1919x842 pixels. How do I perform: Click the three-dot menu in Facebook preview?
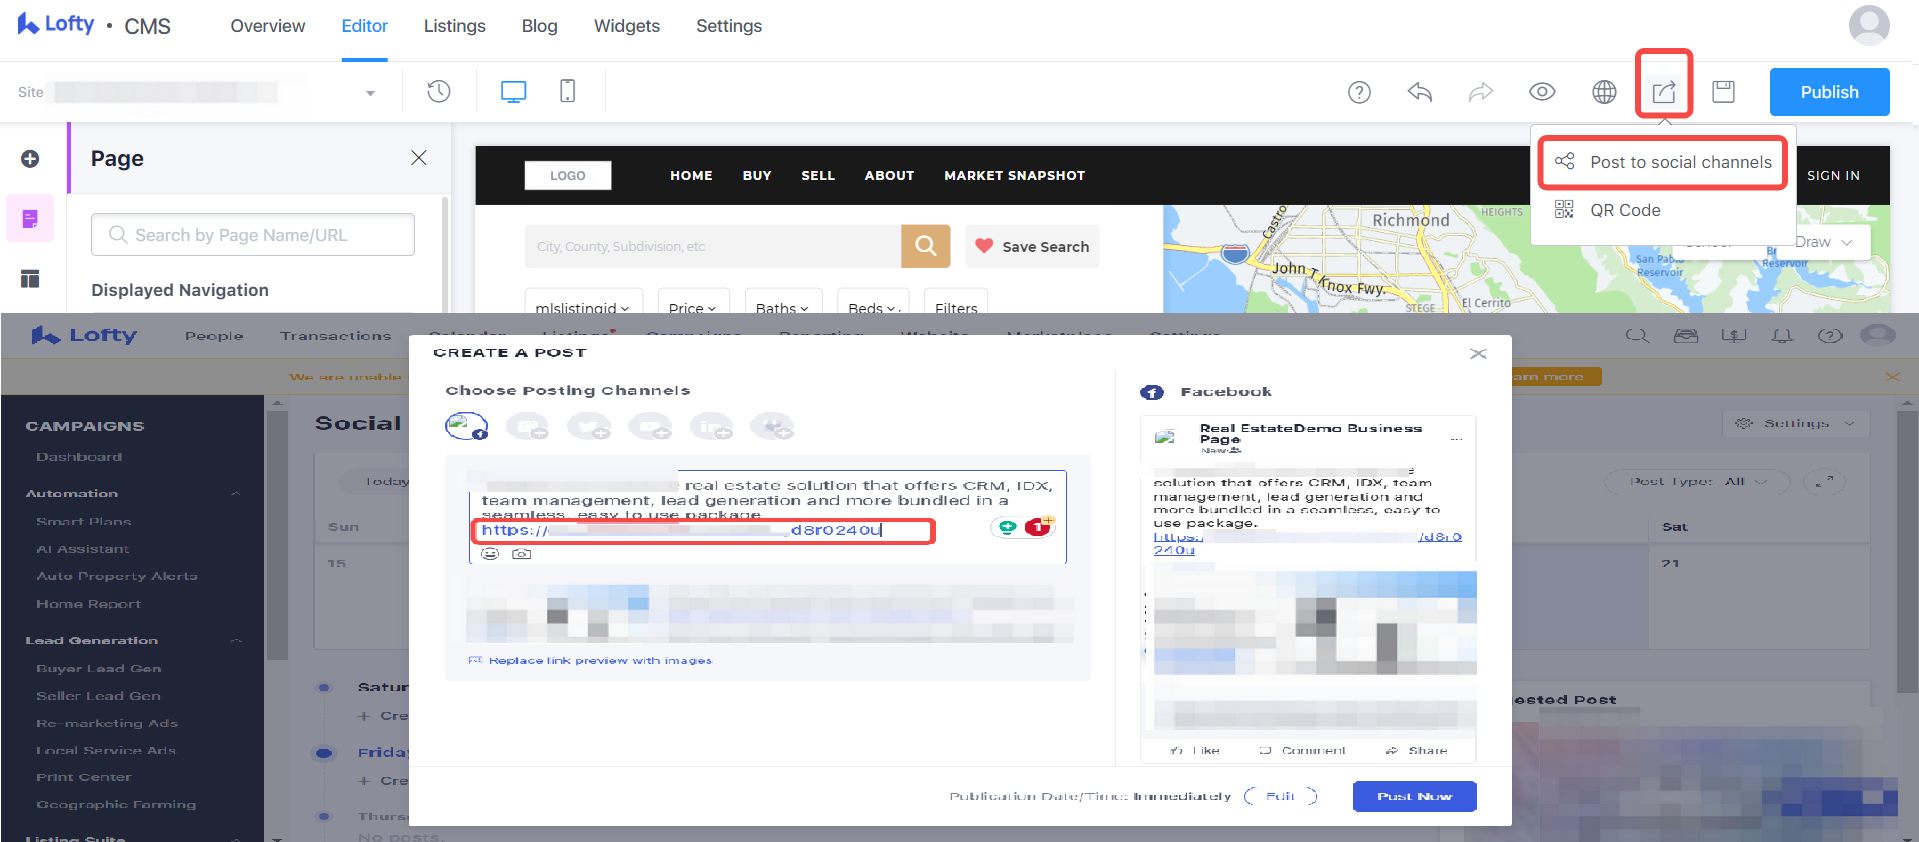tap(1456, 439)
